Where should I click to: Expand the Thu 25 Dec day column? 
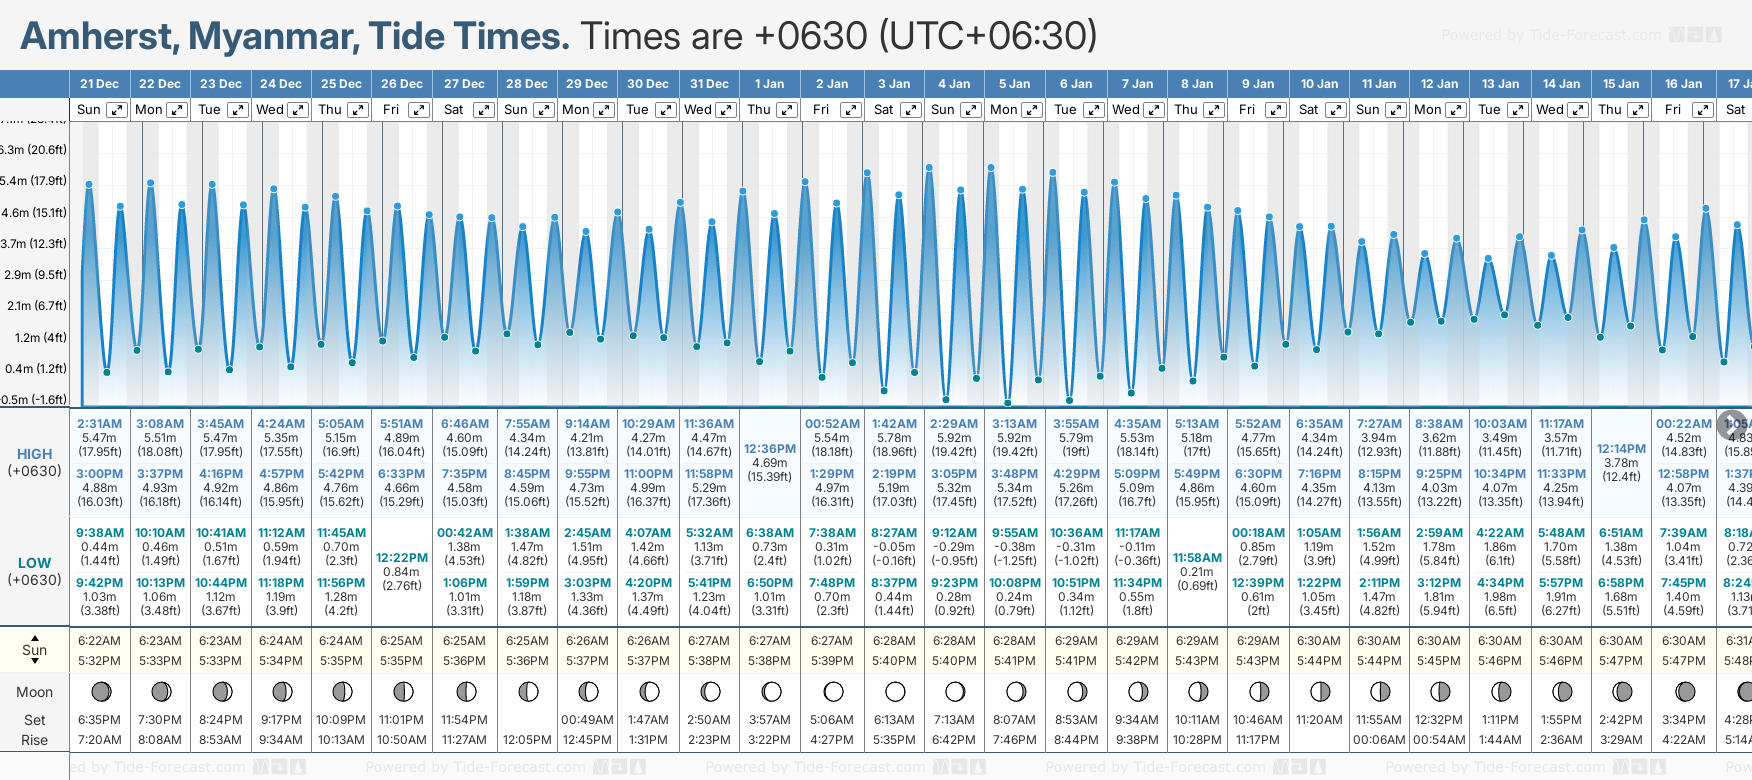point(358,110)
